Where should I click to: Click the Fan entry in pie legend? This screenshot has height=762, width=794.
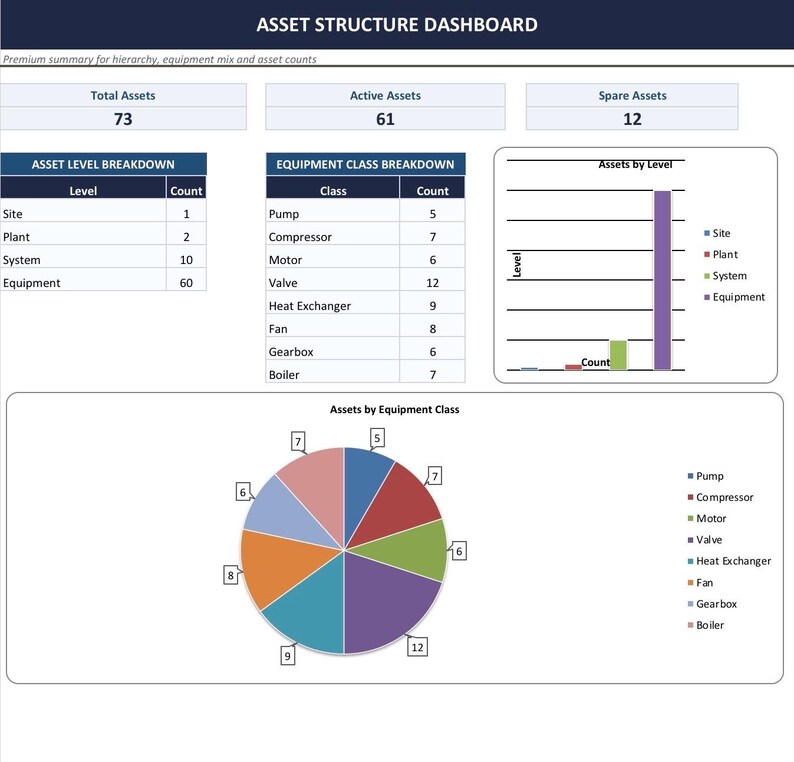[700, 583]
